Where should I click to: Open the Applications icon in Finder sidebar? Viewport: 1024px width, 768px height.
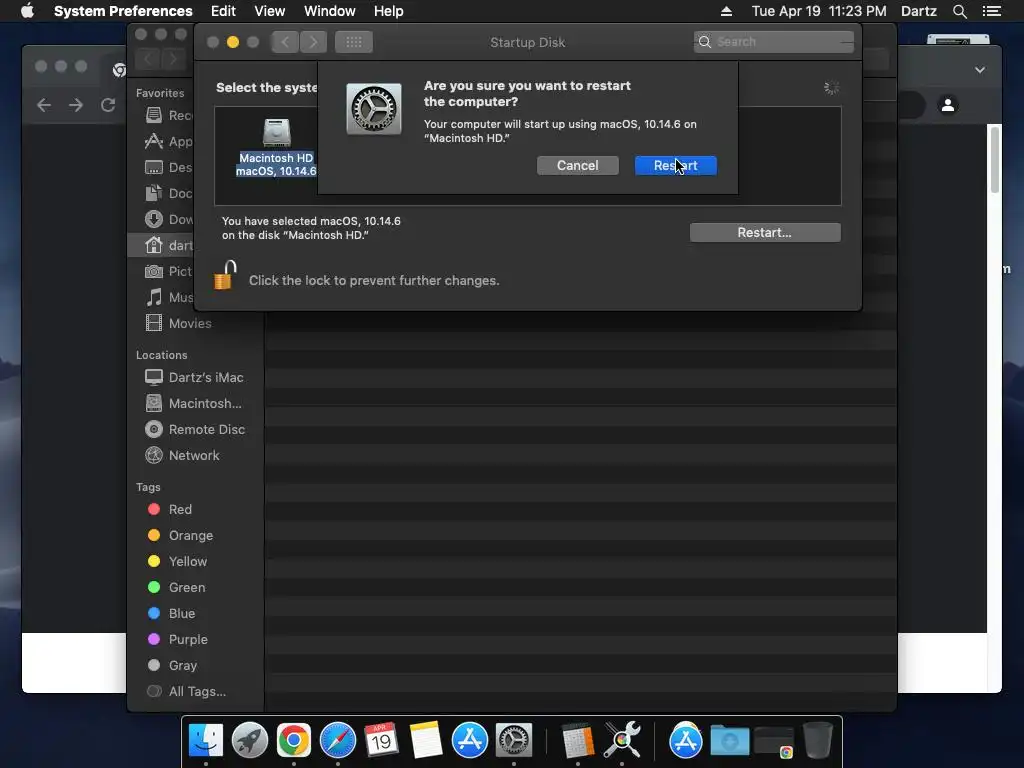[153, 141]
